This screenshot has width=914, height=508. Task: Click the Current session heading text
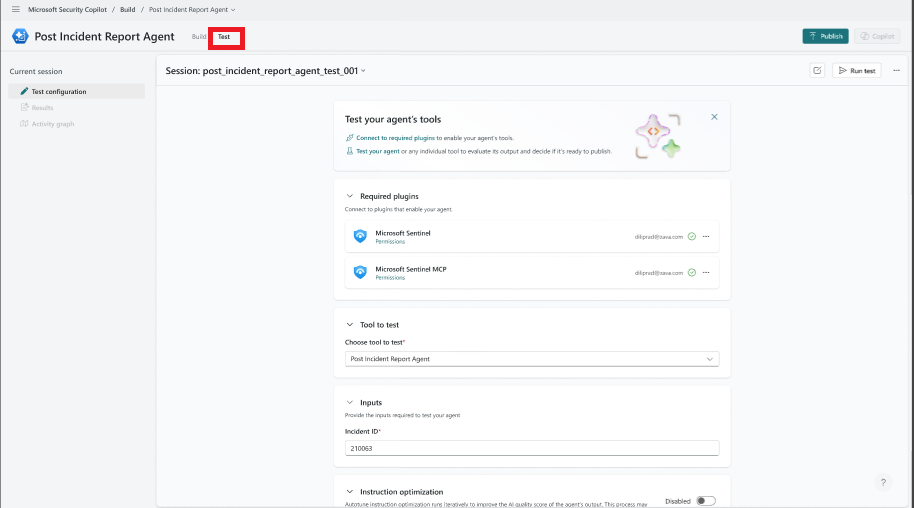(x=36, y=71)
